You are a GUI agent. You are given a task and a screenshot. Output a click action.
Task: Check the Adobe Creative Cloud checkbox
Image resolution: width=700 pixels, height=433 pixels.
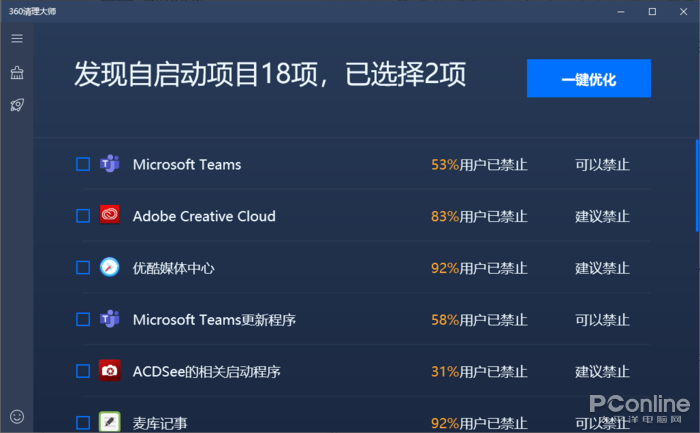(83, 216)
